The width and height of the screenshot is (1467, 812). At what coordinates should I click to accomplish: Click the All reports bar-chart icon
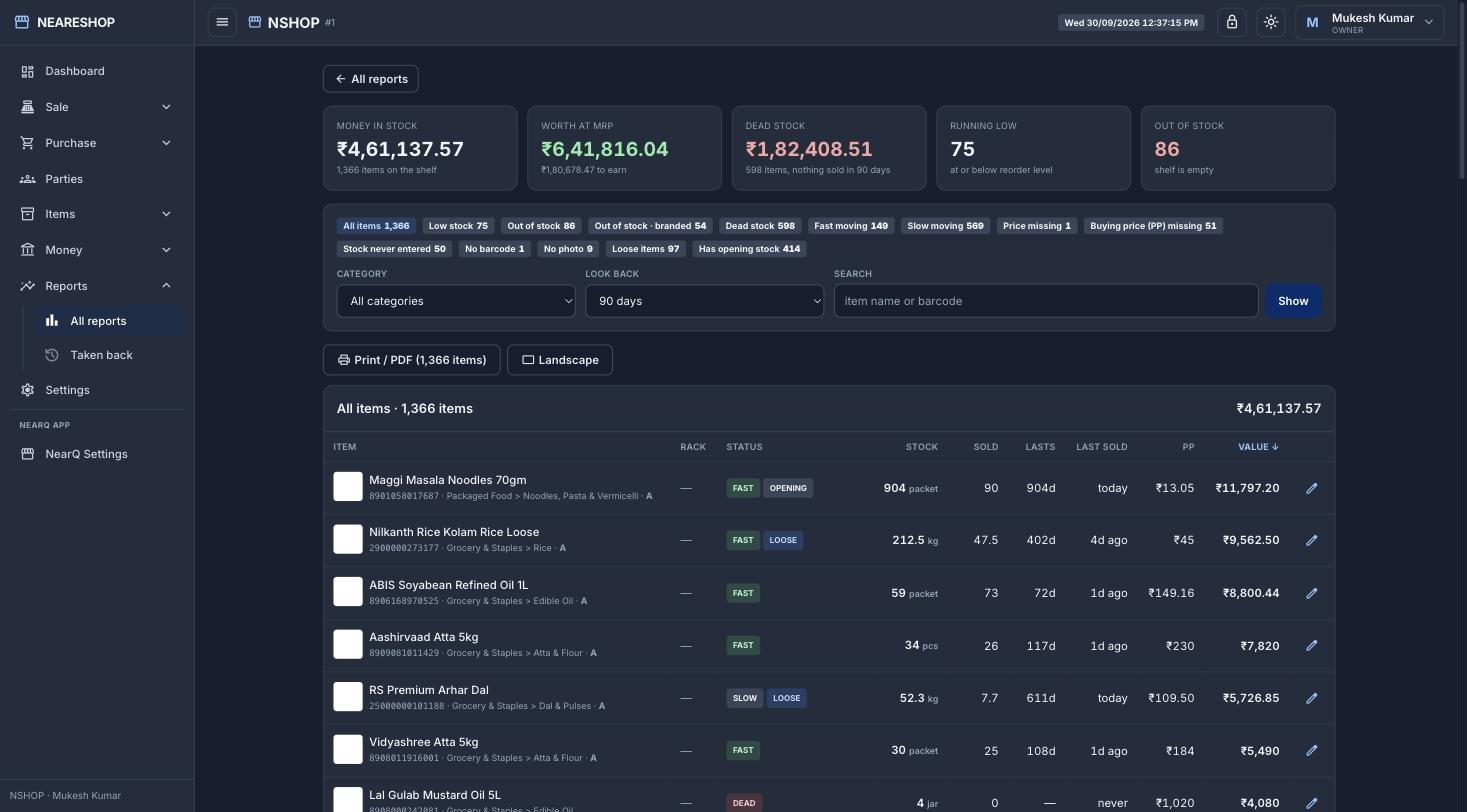[x=51, y=321]
